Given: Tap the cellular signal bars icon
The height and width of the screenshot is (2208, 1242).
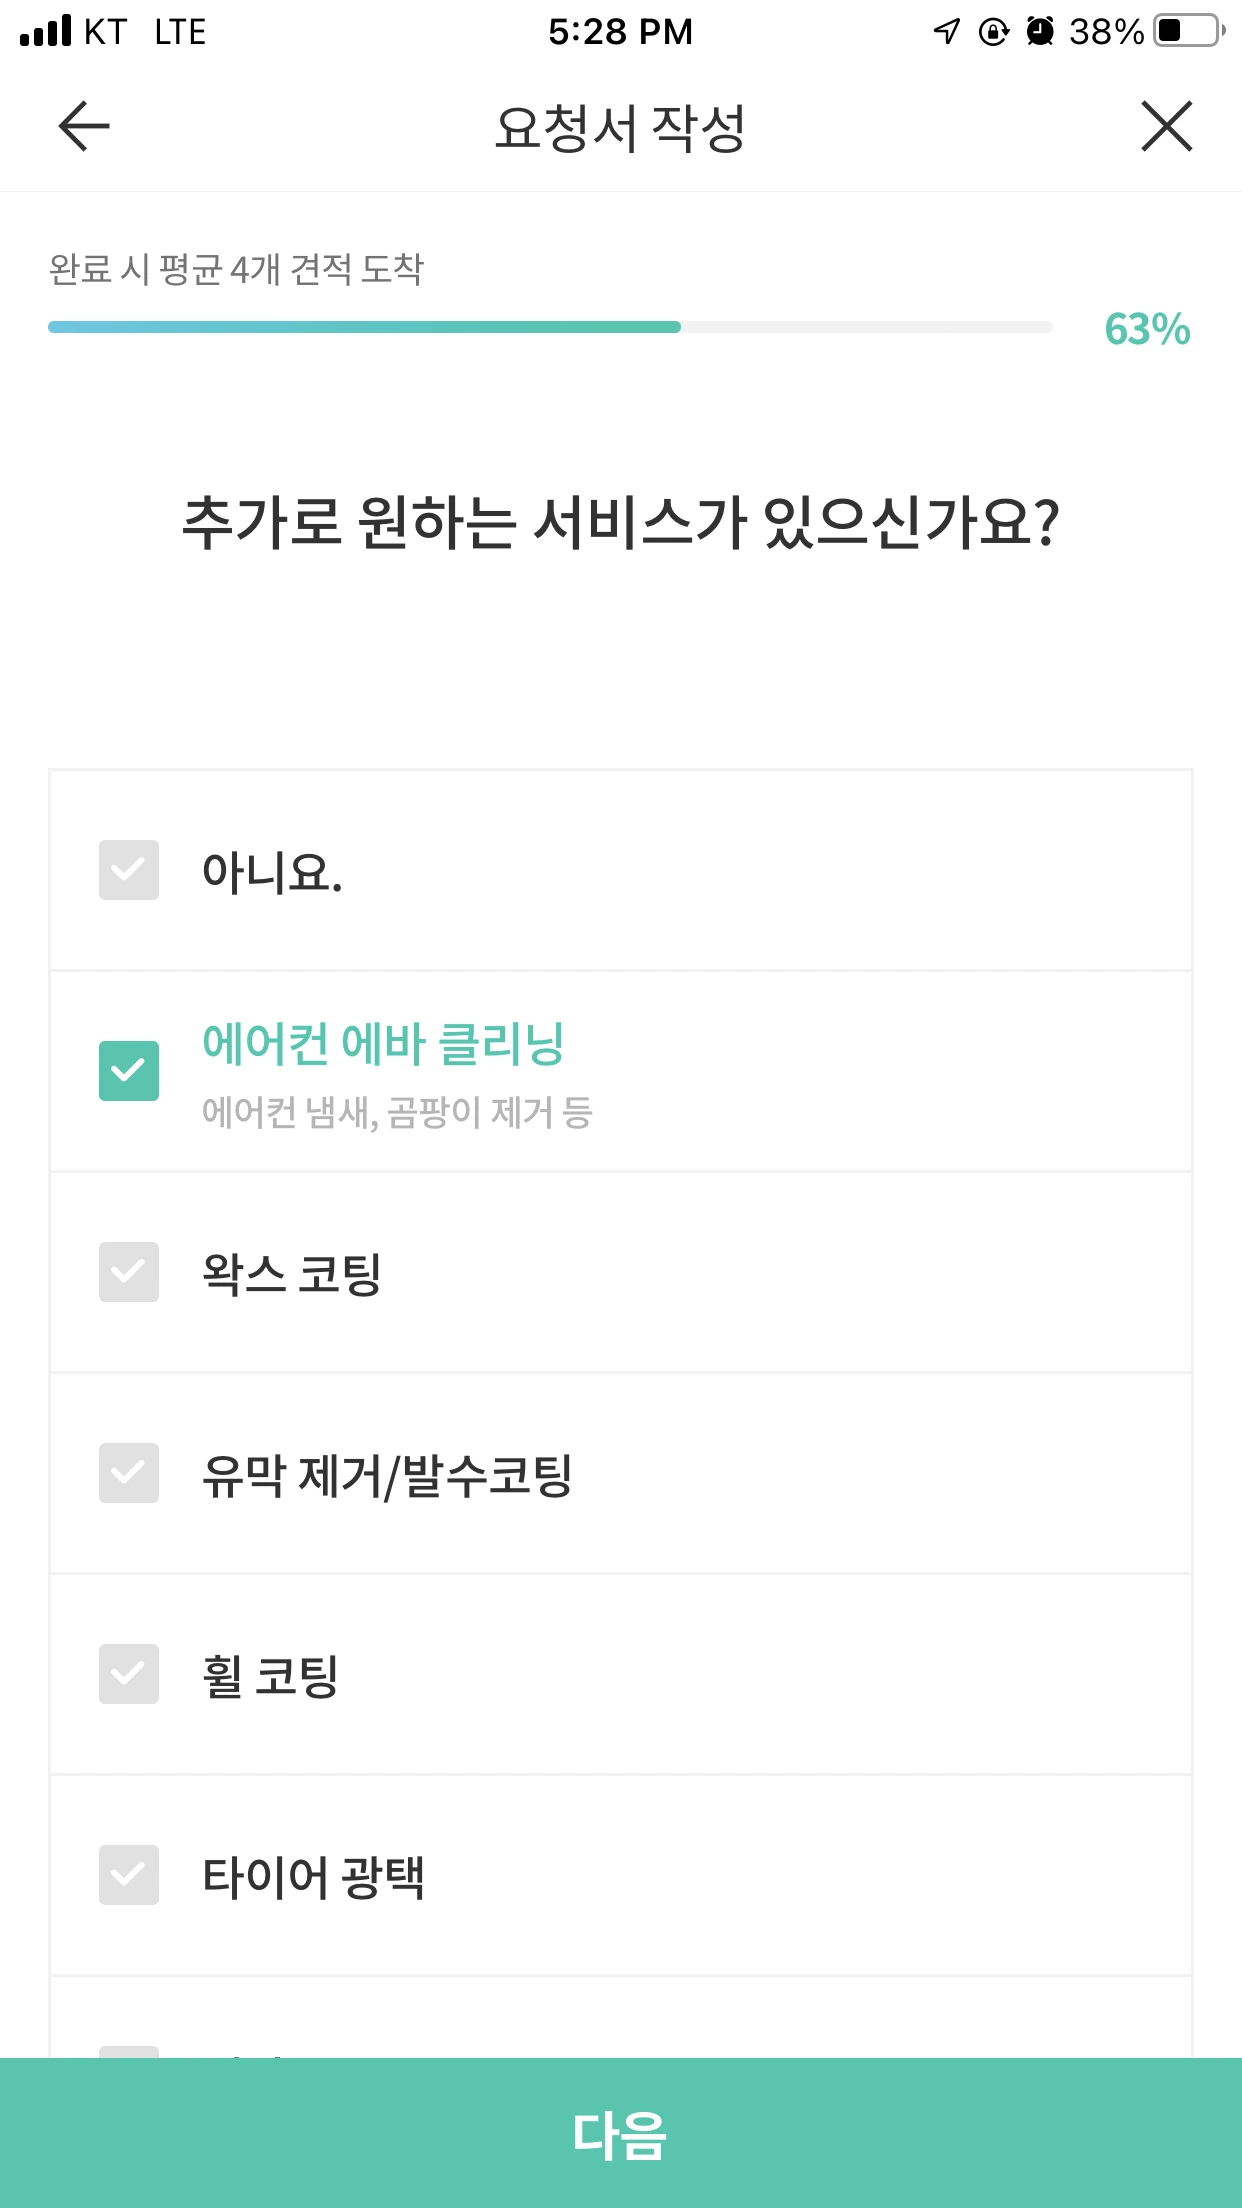Looking at the screenshot, I should pos(46,31).
